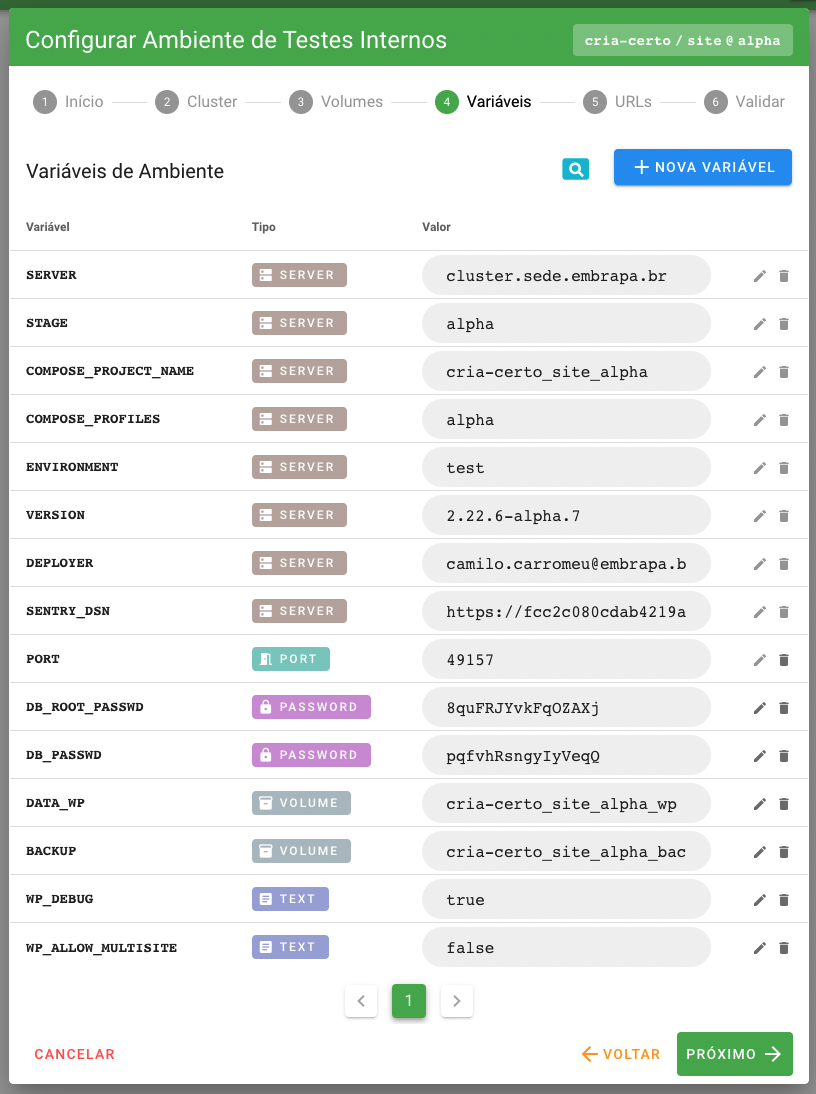Edit the WP_ALLOW_MULTISITE variable
Viewport: 816px width, 1094px height.
point(760,948)
